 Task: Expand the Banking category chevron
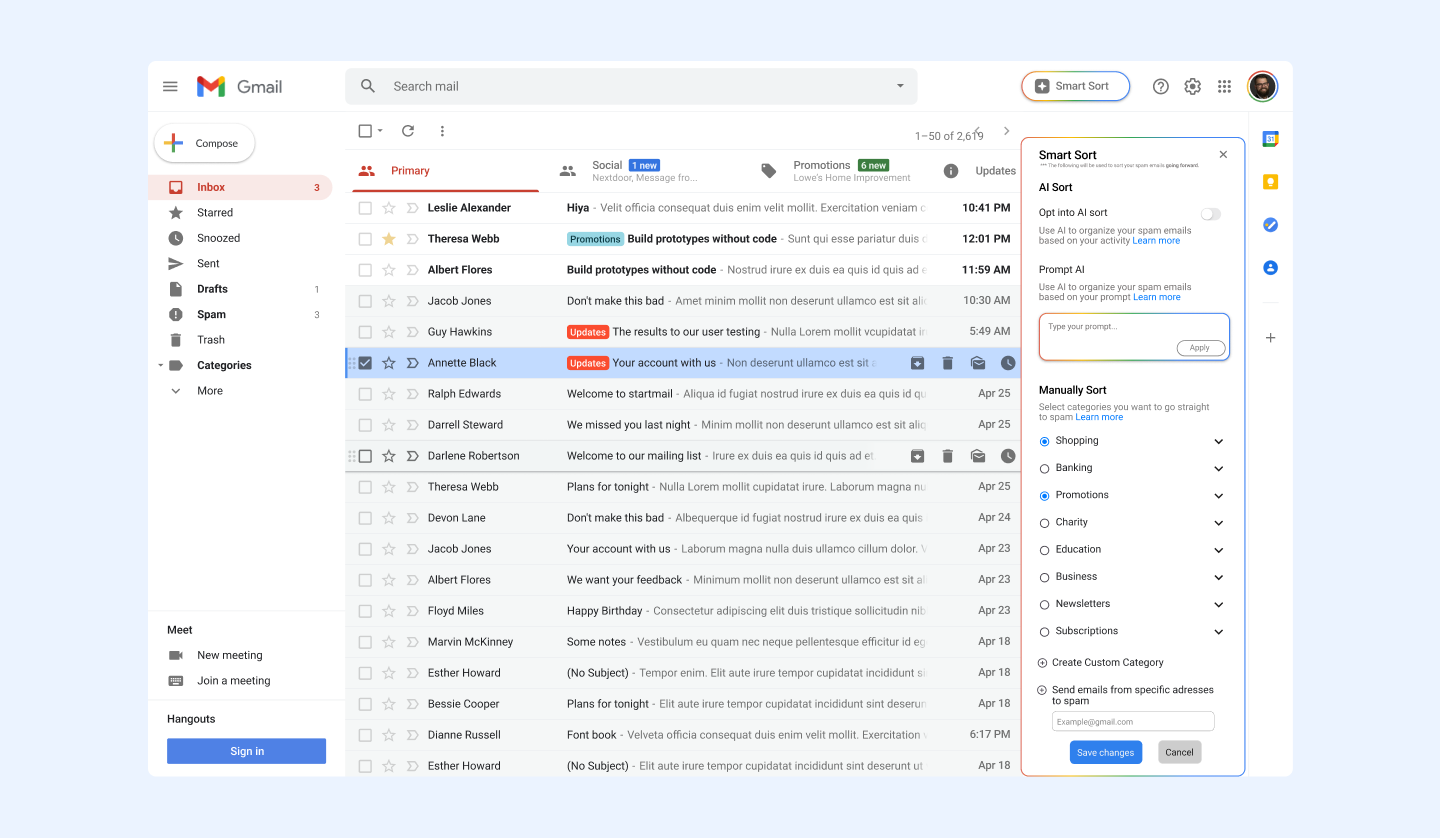(x=1218, y=468)
